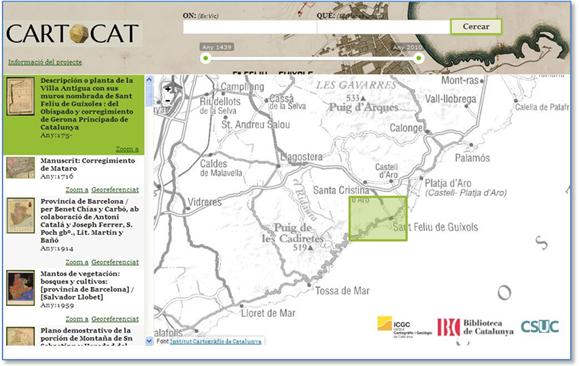579x366 pixels.
Task: Click the list scrollbar down arrow
Action: [149, 341]
